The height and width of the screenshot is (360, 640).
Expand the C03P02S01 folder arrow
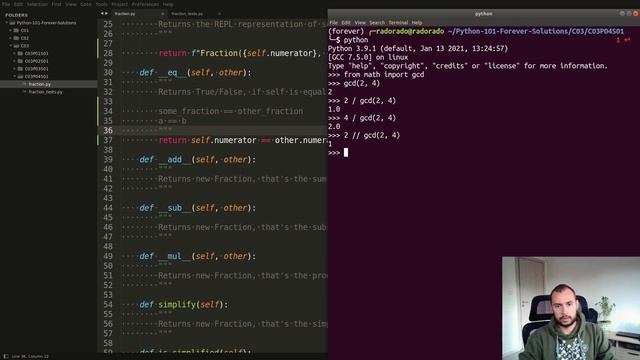[15, 61]
